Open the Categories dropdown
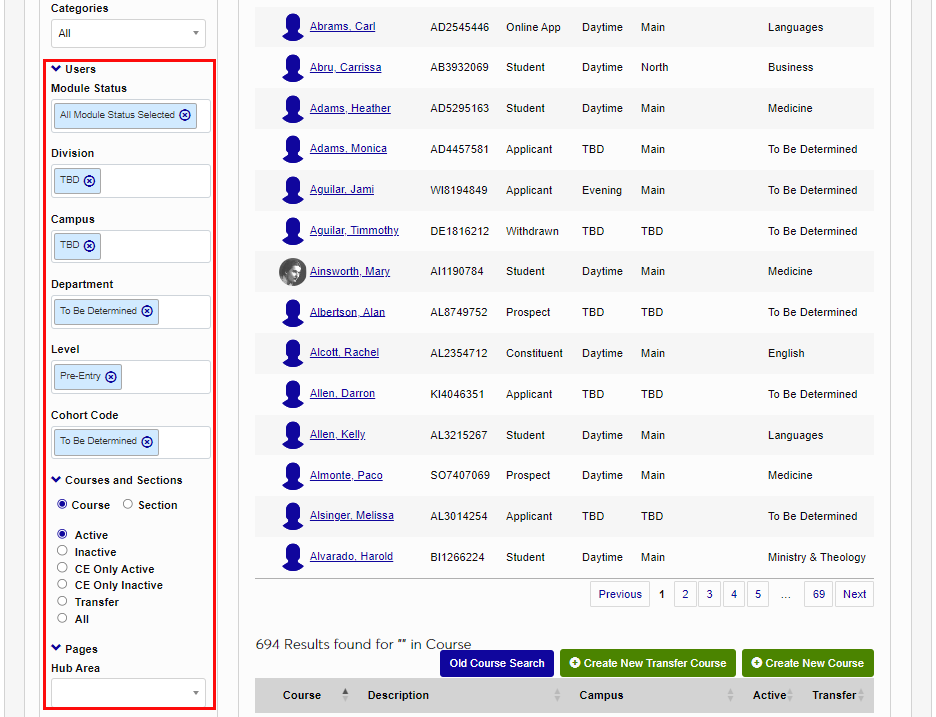The width and height of the screenshot is (936, 717). tap(128, 33)
